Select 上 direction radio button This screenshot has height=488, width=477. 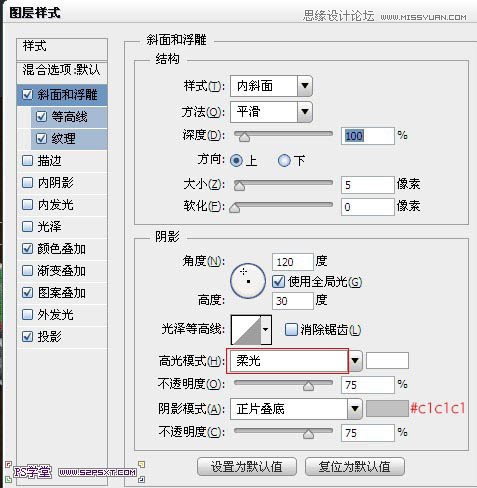(237, 161)
